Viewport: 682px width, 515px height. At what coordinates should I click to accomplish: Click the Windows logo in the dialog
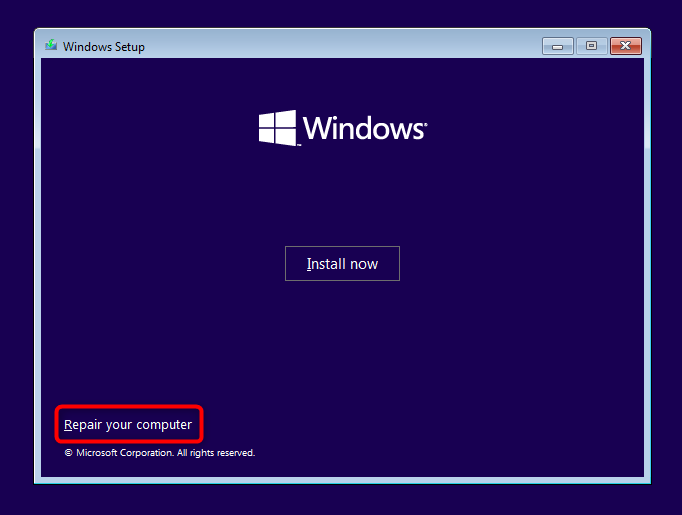coord(343,128)
